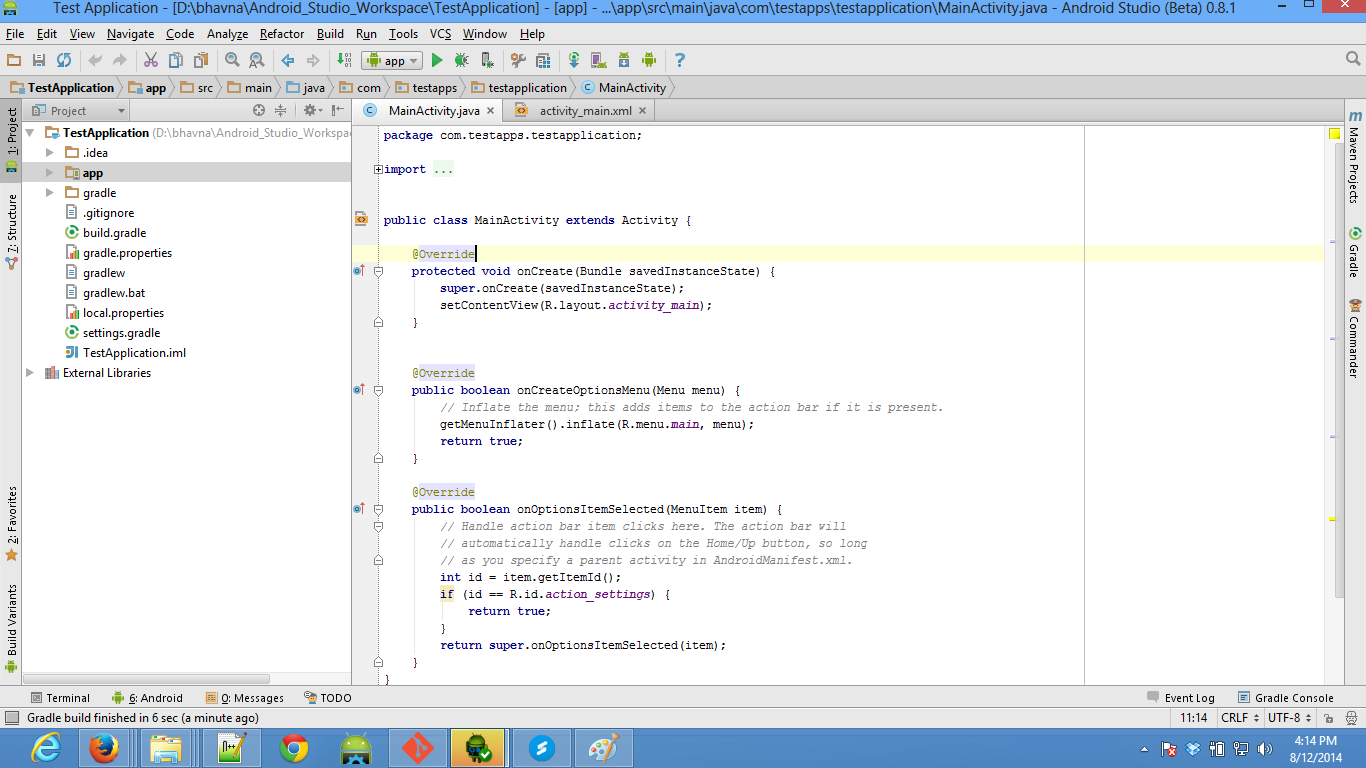1366x768 pixels.
Task: Launch Android Device Monitor icon
Action: (x=649, y=61)
